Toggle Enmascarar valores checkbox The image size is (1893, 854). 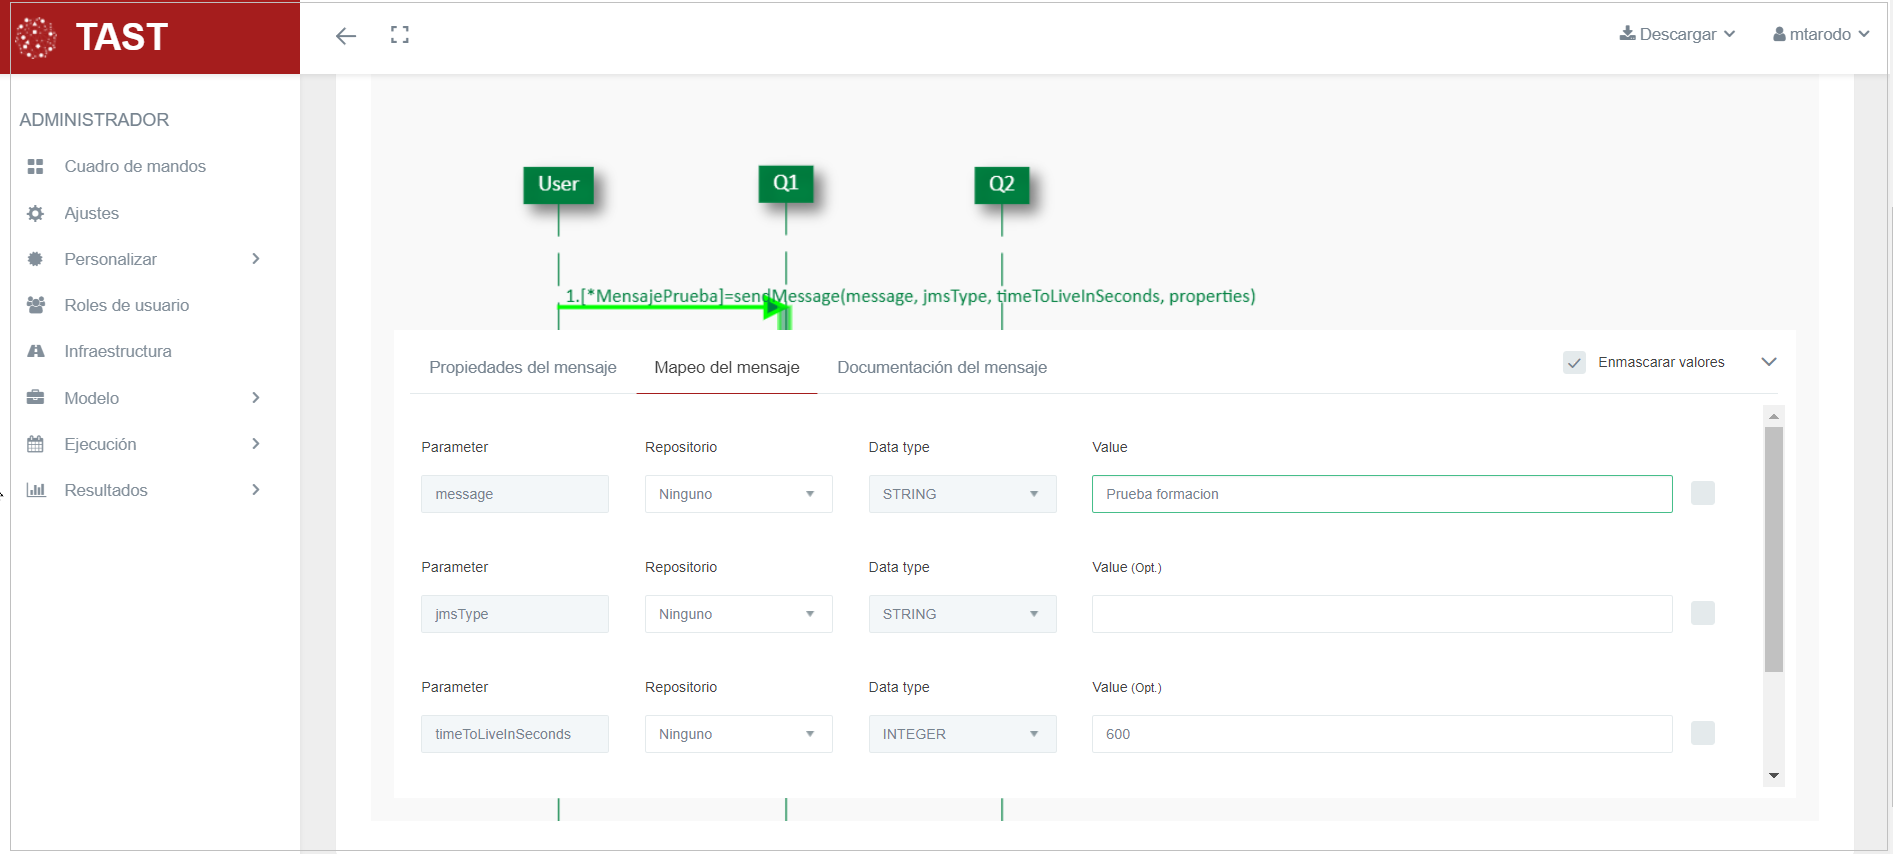[x=1574, y=362]
